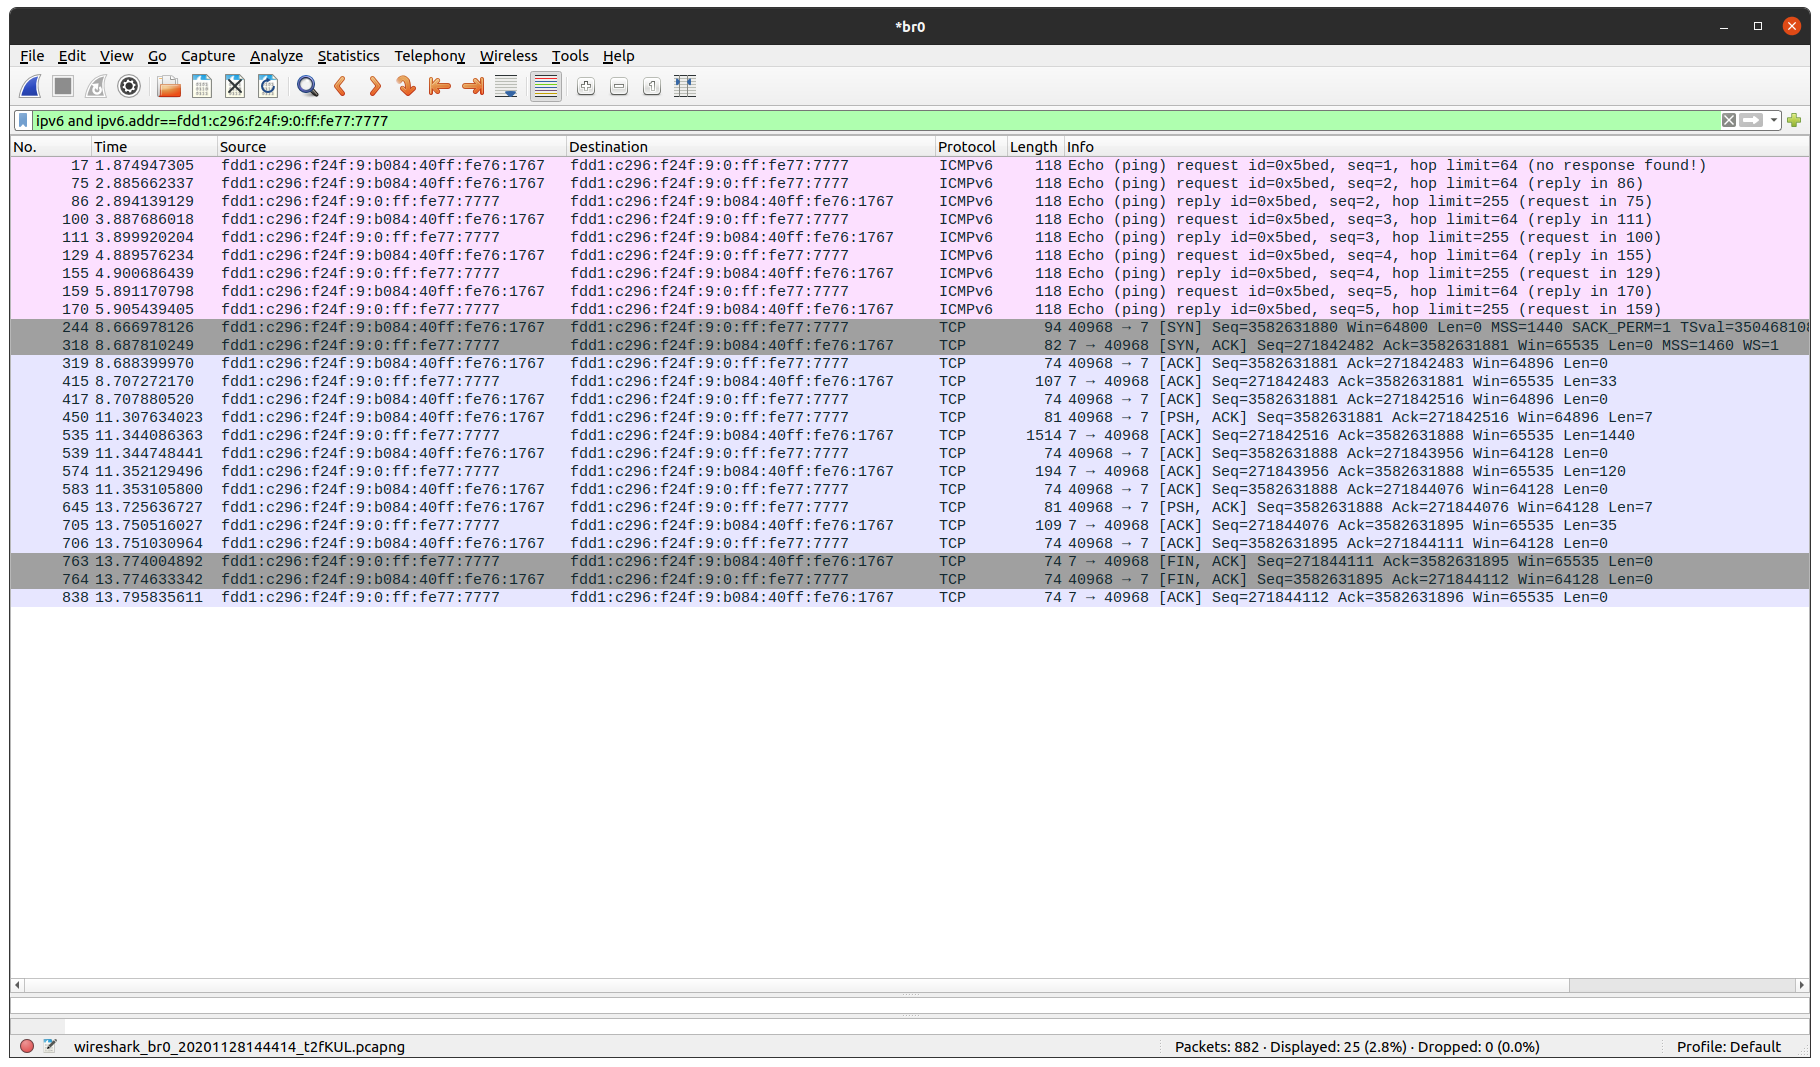Stop the running capture
The image size is (1820, 1067).
click(x=62, y=87)
